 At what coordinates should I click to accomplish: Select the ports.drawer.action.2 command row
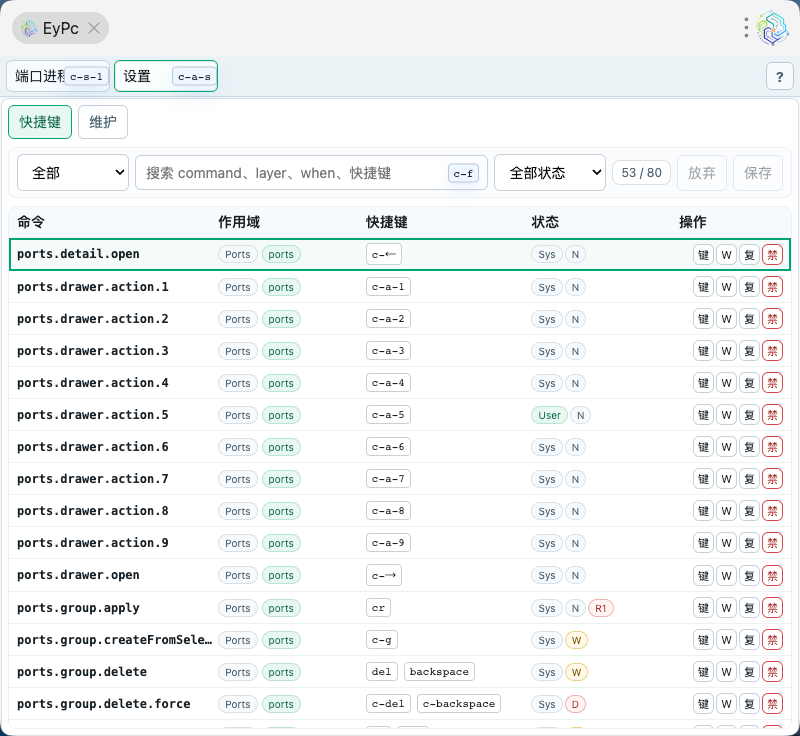pos(400,319)
